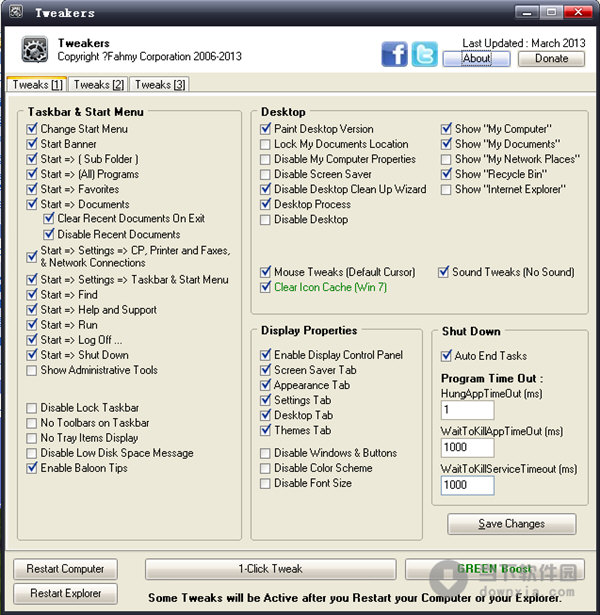Select the Tweaks [1] tab
Viewport: 600px width, 615px height.
[37, 84]
